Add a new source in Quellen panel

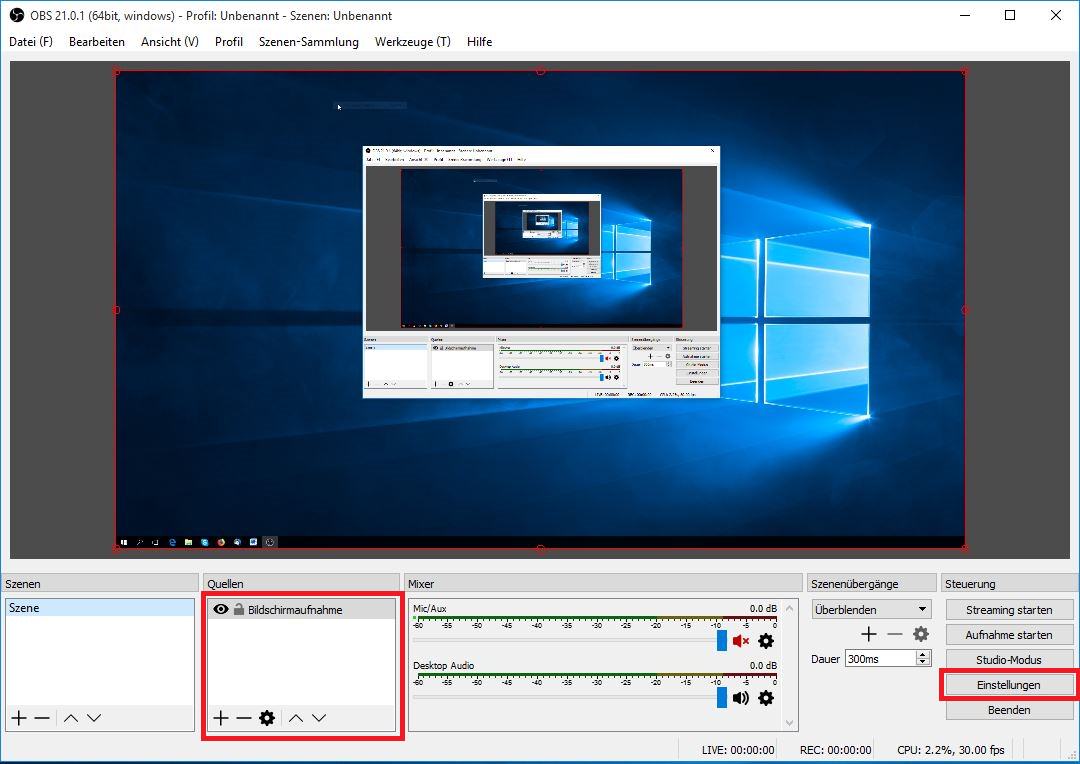click(220, 718)
